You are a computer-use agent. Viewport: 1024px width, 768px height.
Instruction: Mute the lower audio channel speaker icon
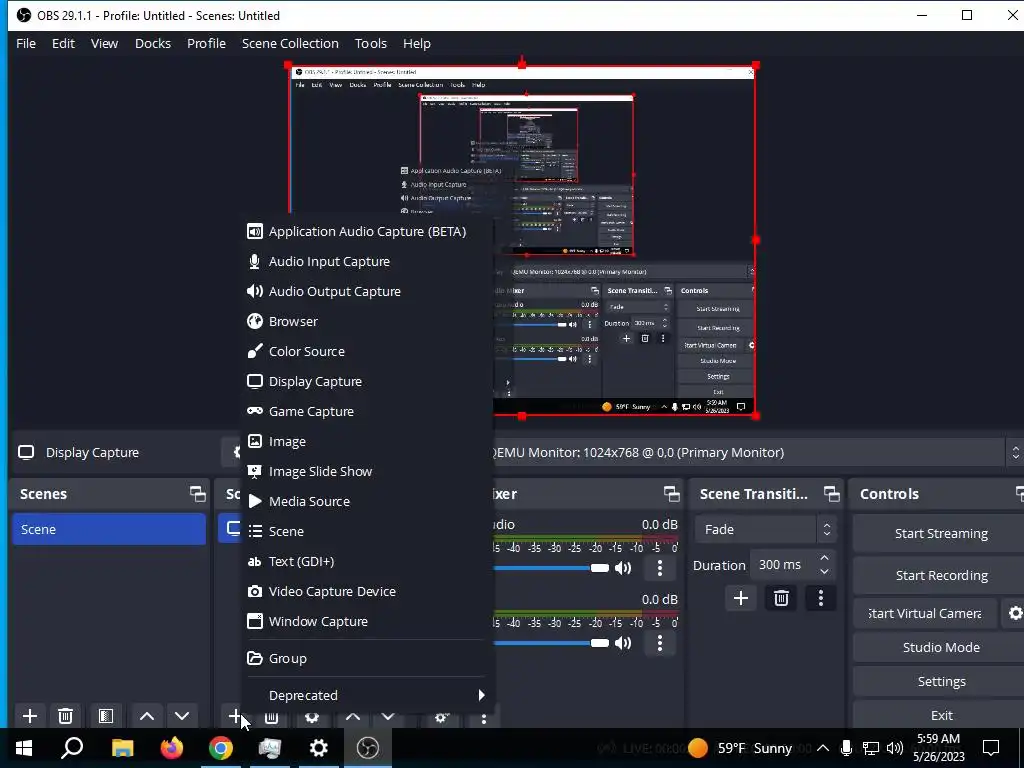click(x=623, y=643)
